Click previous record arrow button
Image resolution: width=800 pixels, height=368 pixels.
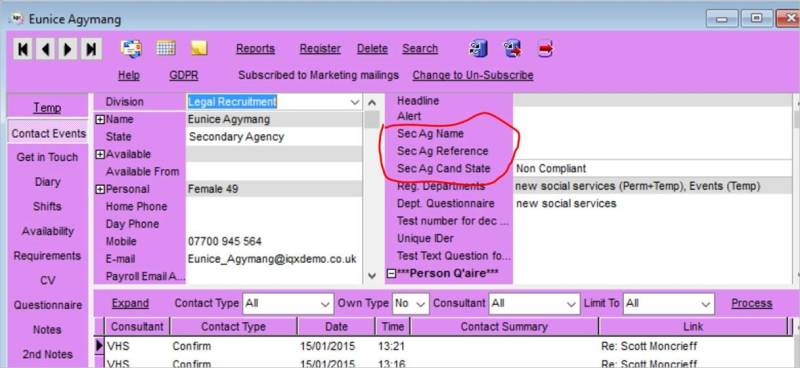pyautogui.click(x=46, y=49)
